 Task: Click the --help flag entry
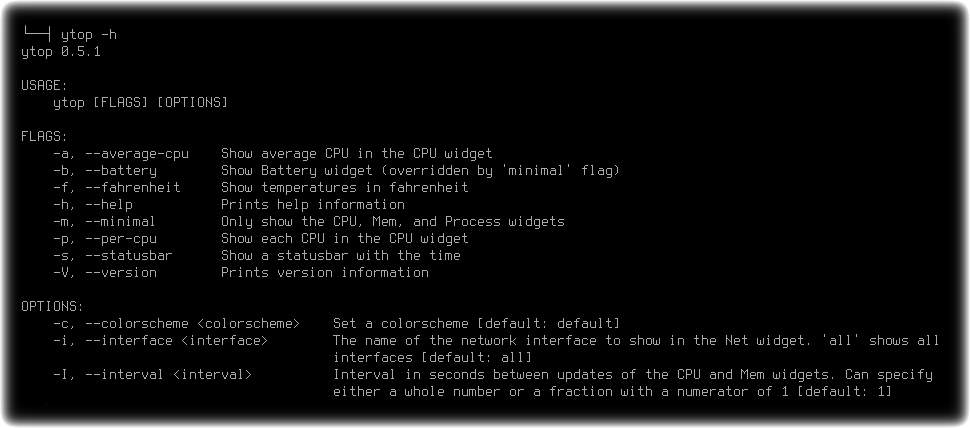pos(93,205)
